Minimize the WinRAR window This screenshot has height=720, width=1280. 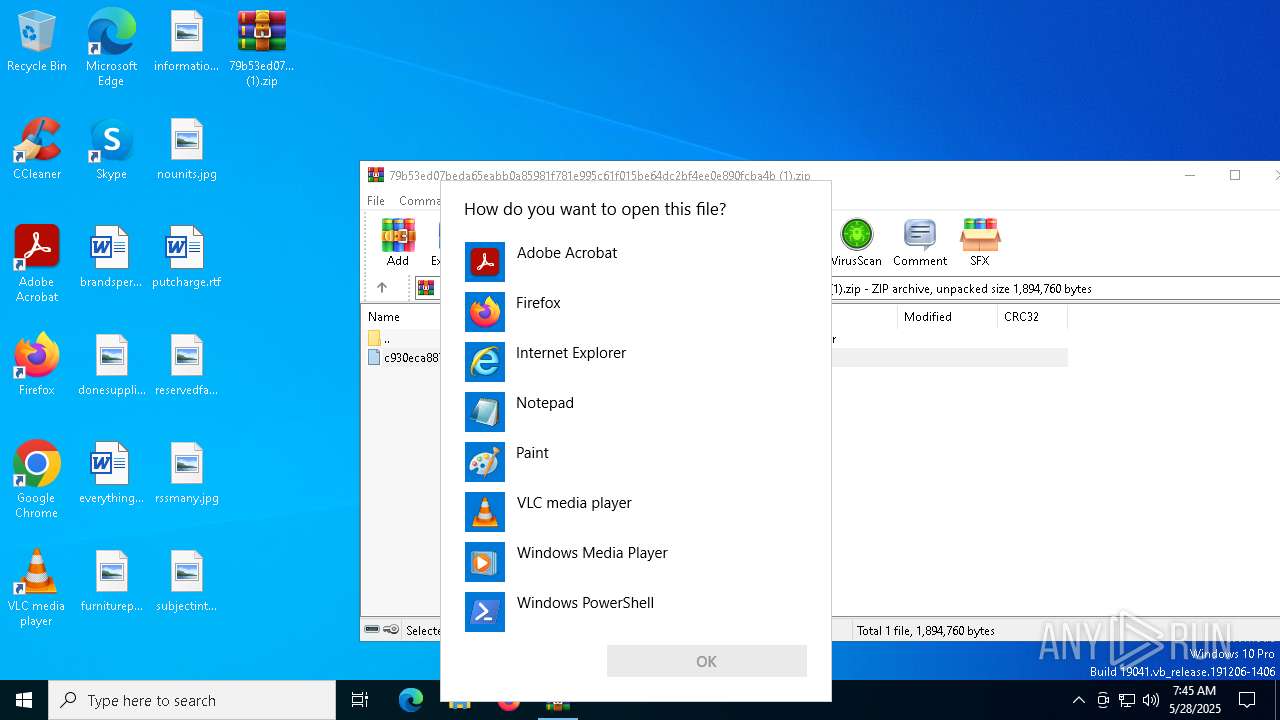tap(1190, 175)
